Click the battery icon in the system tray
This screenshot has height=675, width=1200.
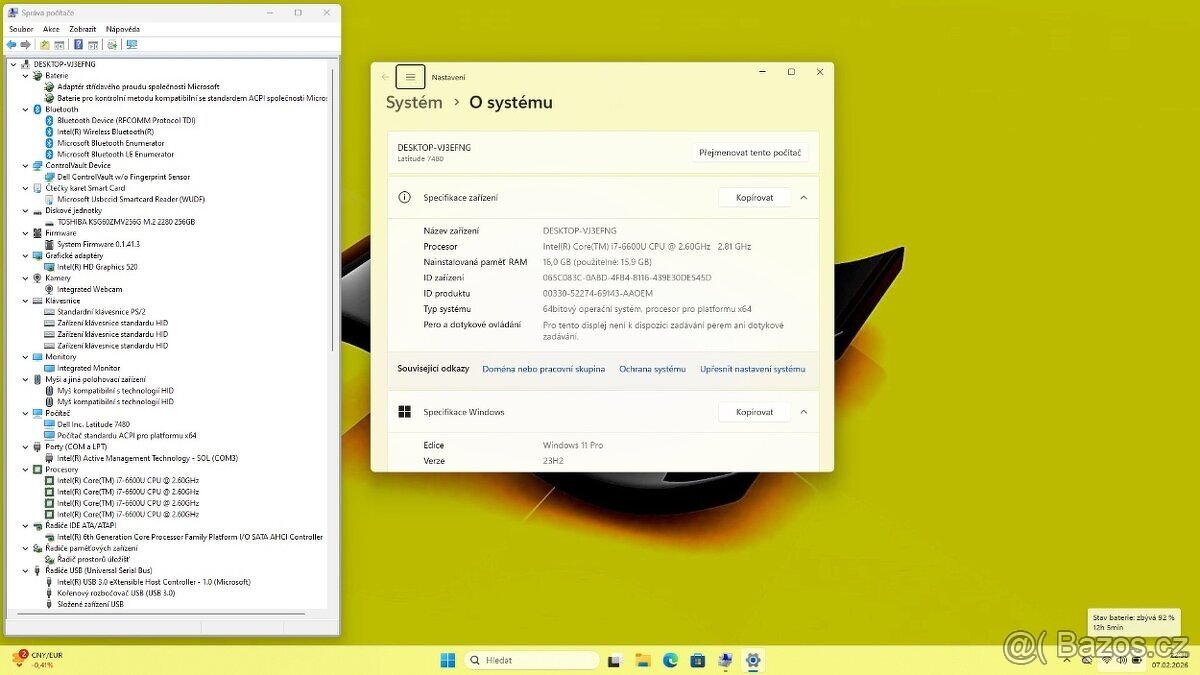[x=1137, y=660]
